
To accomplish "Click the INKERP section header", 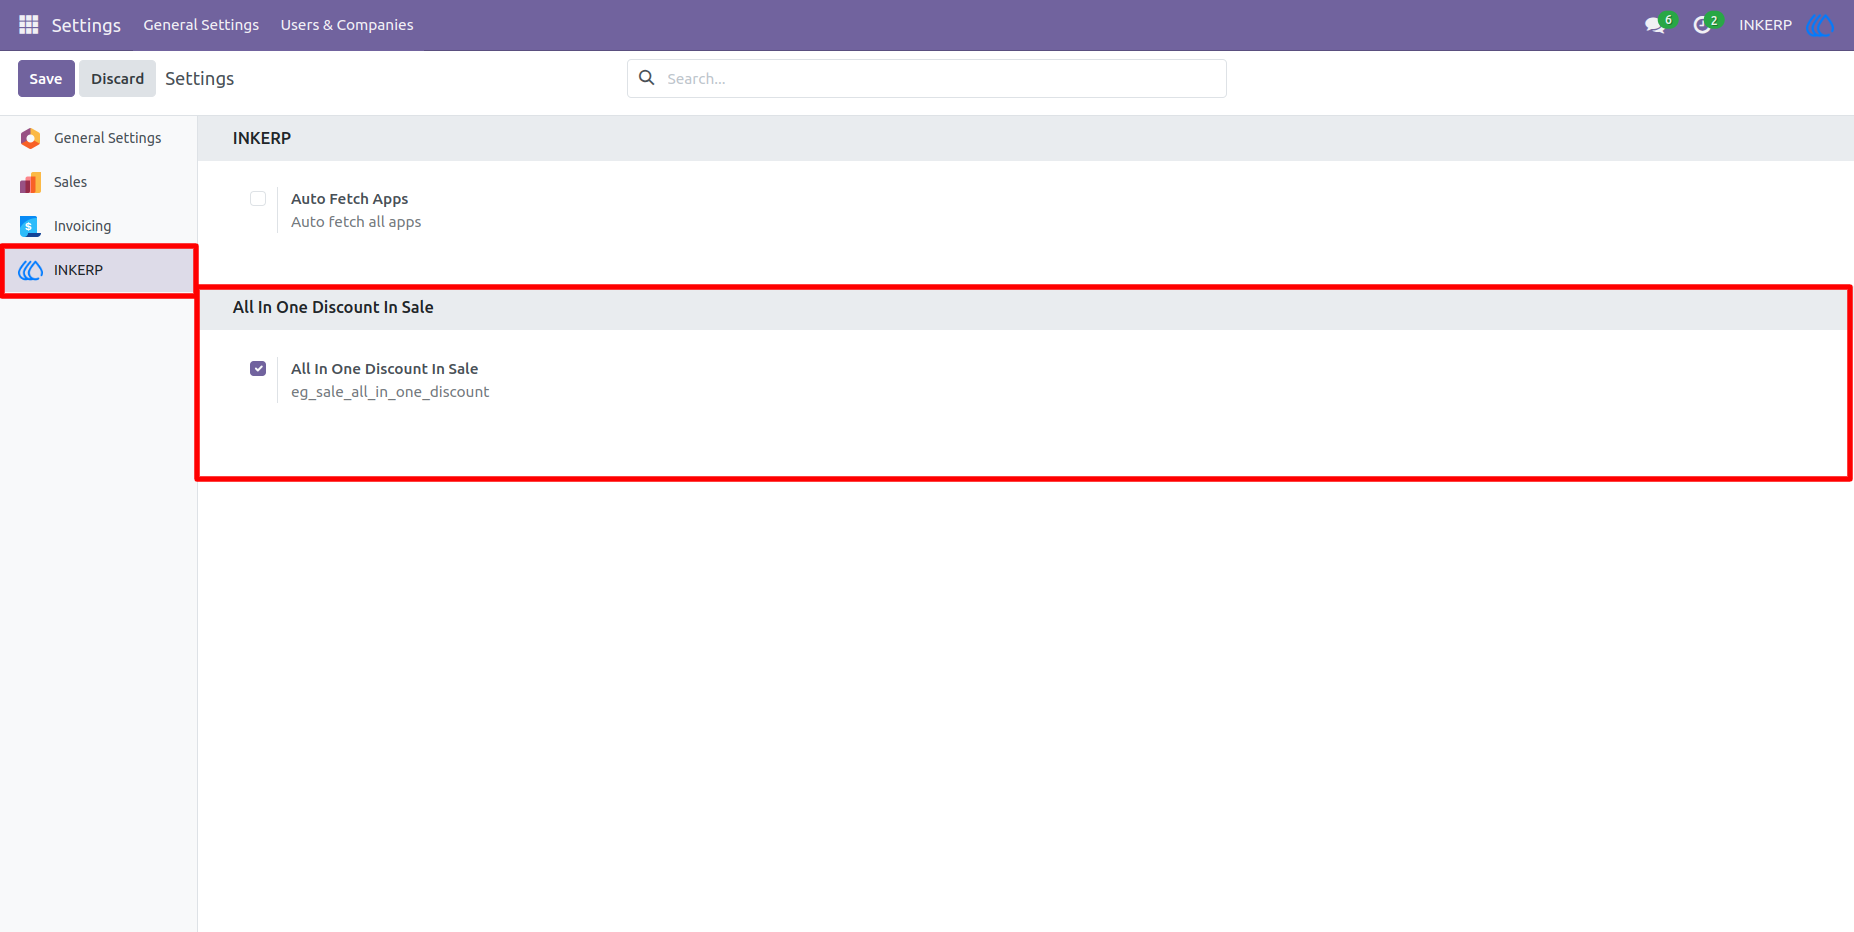I will 262,138.
